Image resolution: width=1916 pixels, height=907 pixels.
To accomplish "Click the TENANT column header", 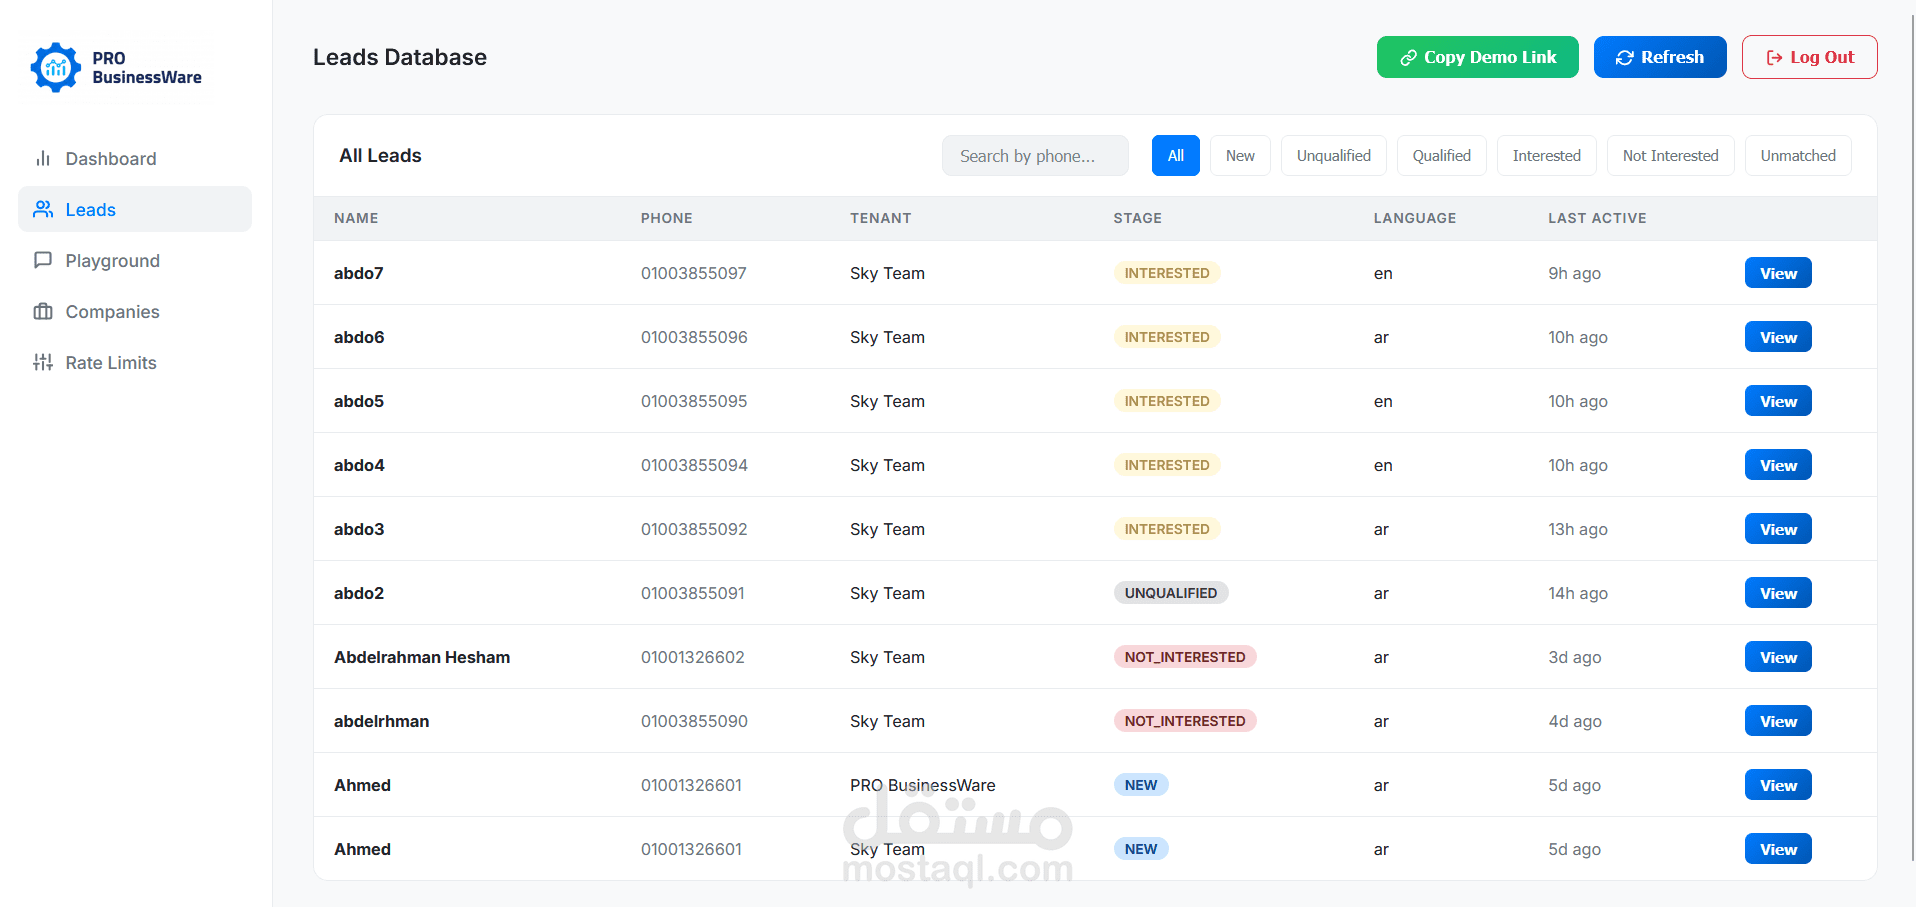I will pyautogui.click(x=881, y=218).
